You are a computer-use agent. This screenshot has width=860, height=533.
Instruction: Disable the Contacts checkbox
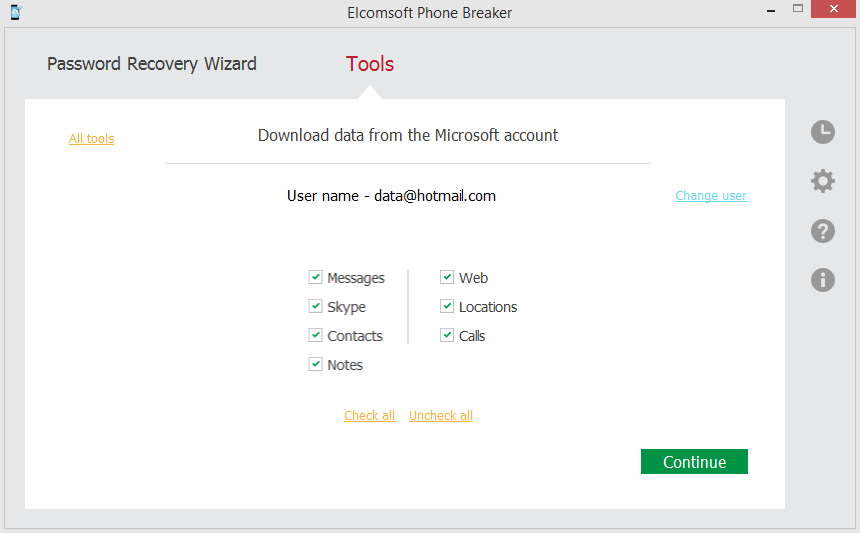click(316, 335)
